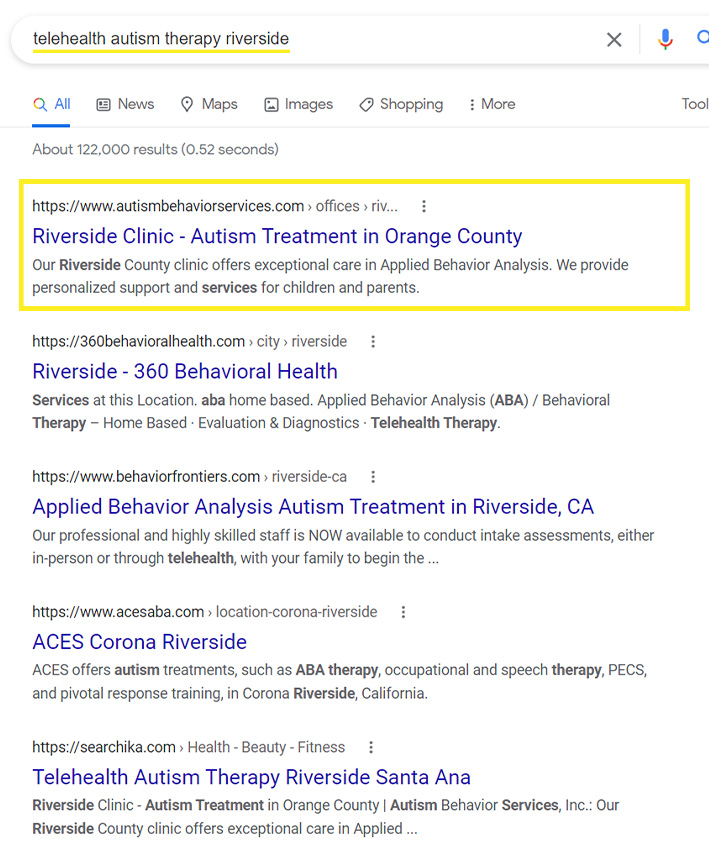The height and width of the screenshot is (853, 709).
Task: Open three-dot menu beside behaviorfrontiers.com result
Action: (x=373, y=477)
